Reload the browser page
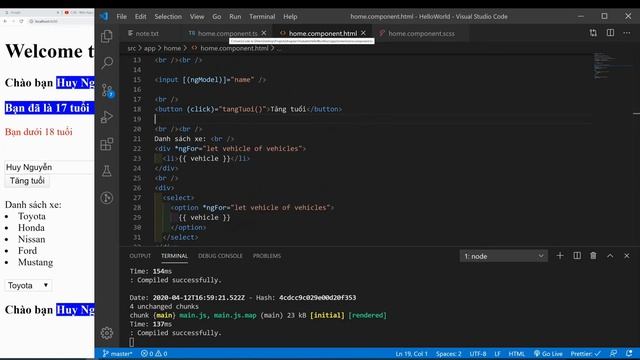The image size is (640, 360). pos(21,21)
